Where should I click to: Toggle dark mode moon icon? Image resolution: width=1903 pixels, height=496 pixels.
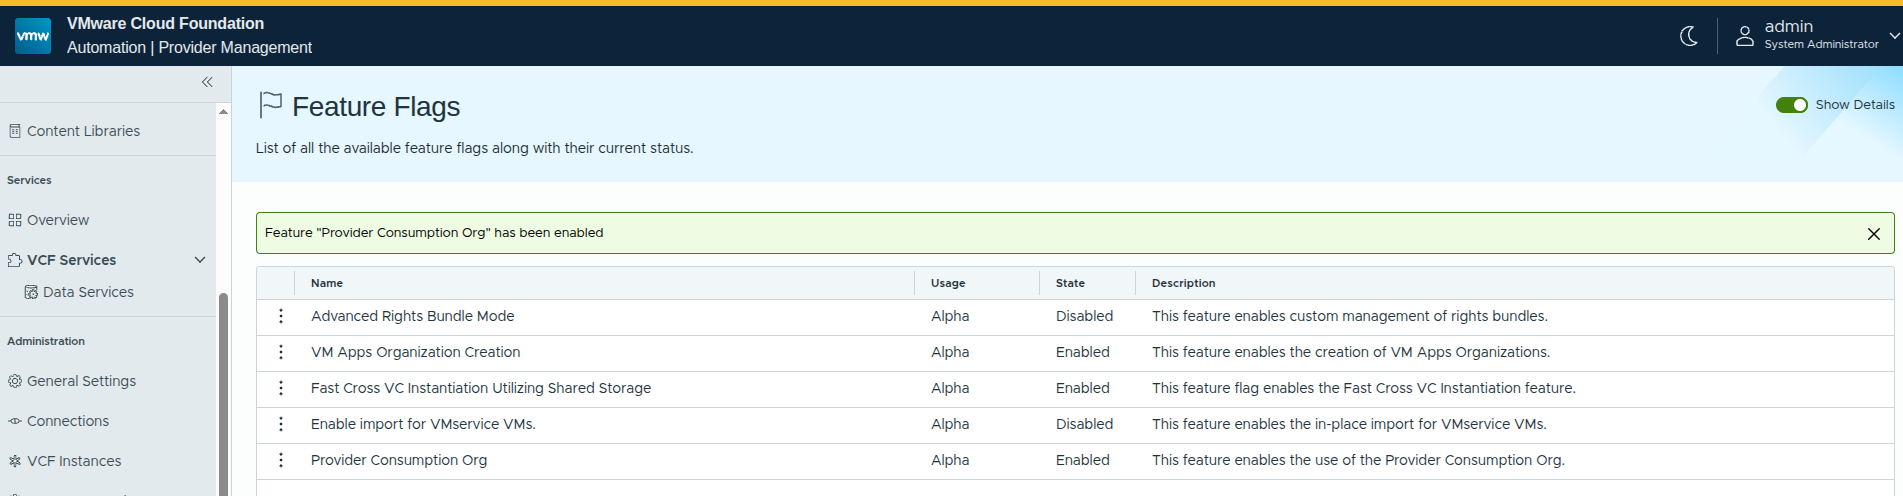click(1689, 36)
